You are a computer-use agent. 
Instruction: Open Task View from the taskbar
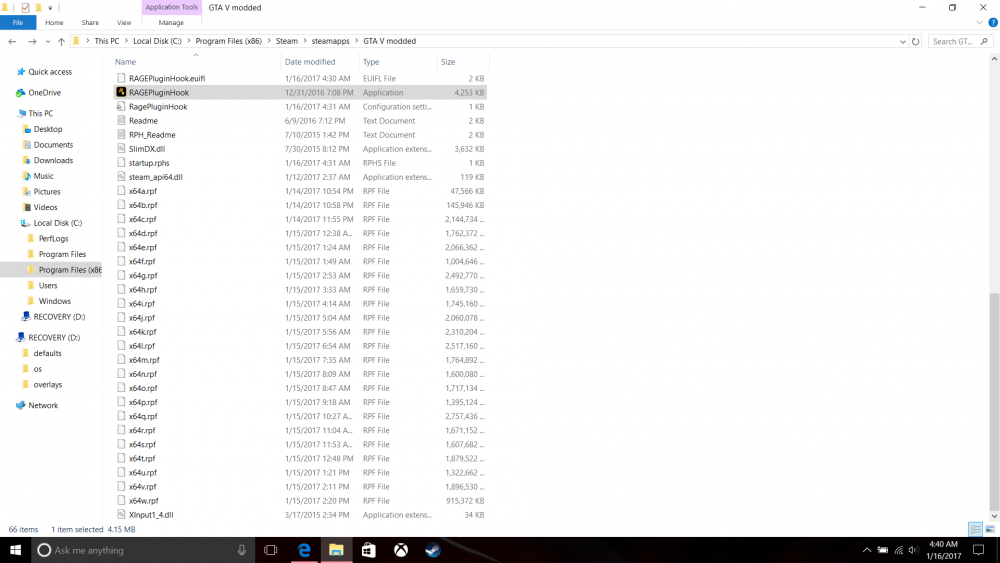click(x=270, y=550)
